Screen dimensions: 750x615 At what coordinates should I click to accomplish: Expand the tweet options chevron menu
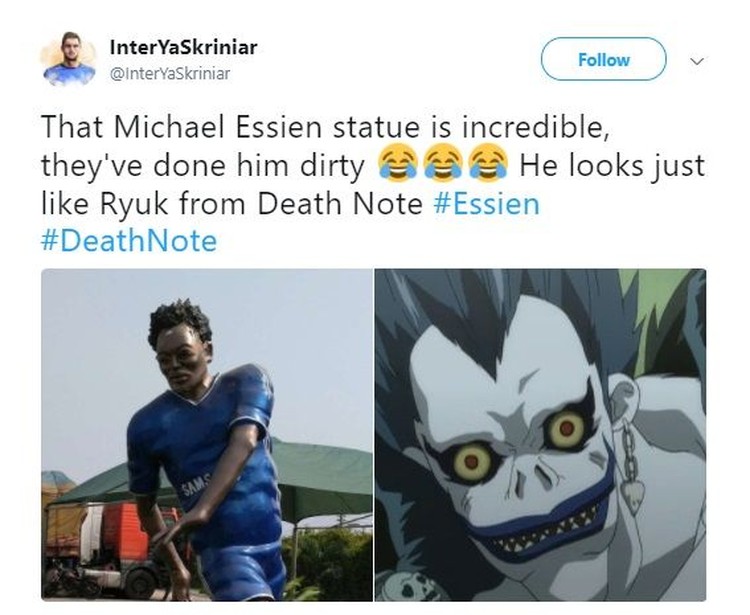pos(697,61)
